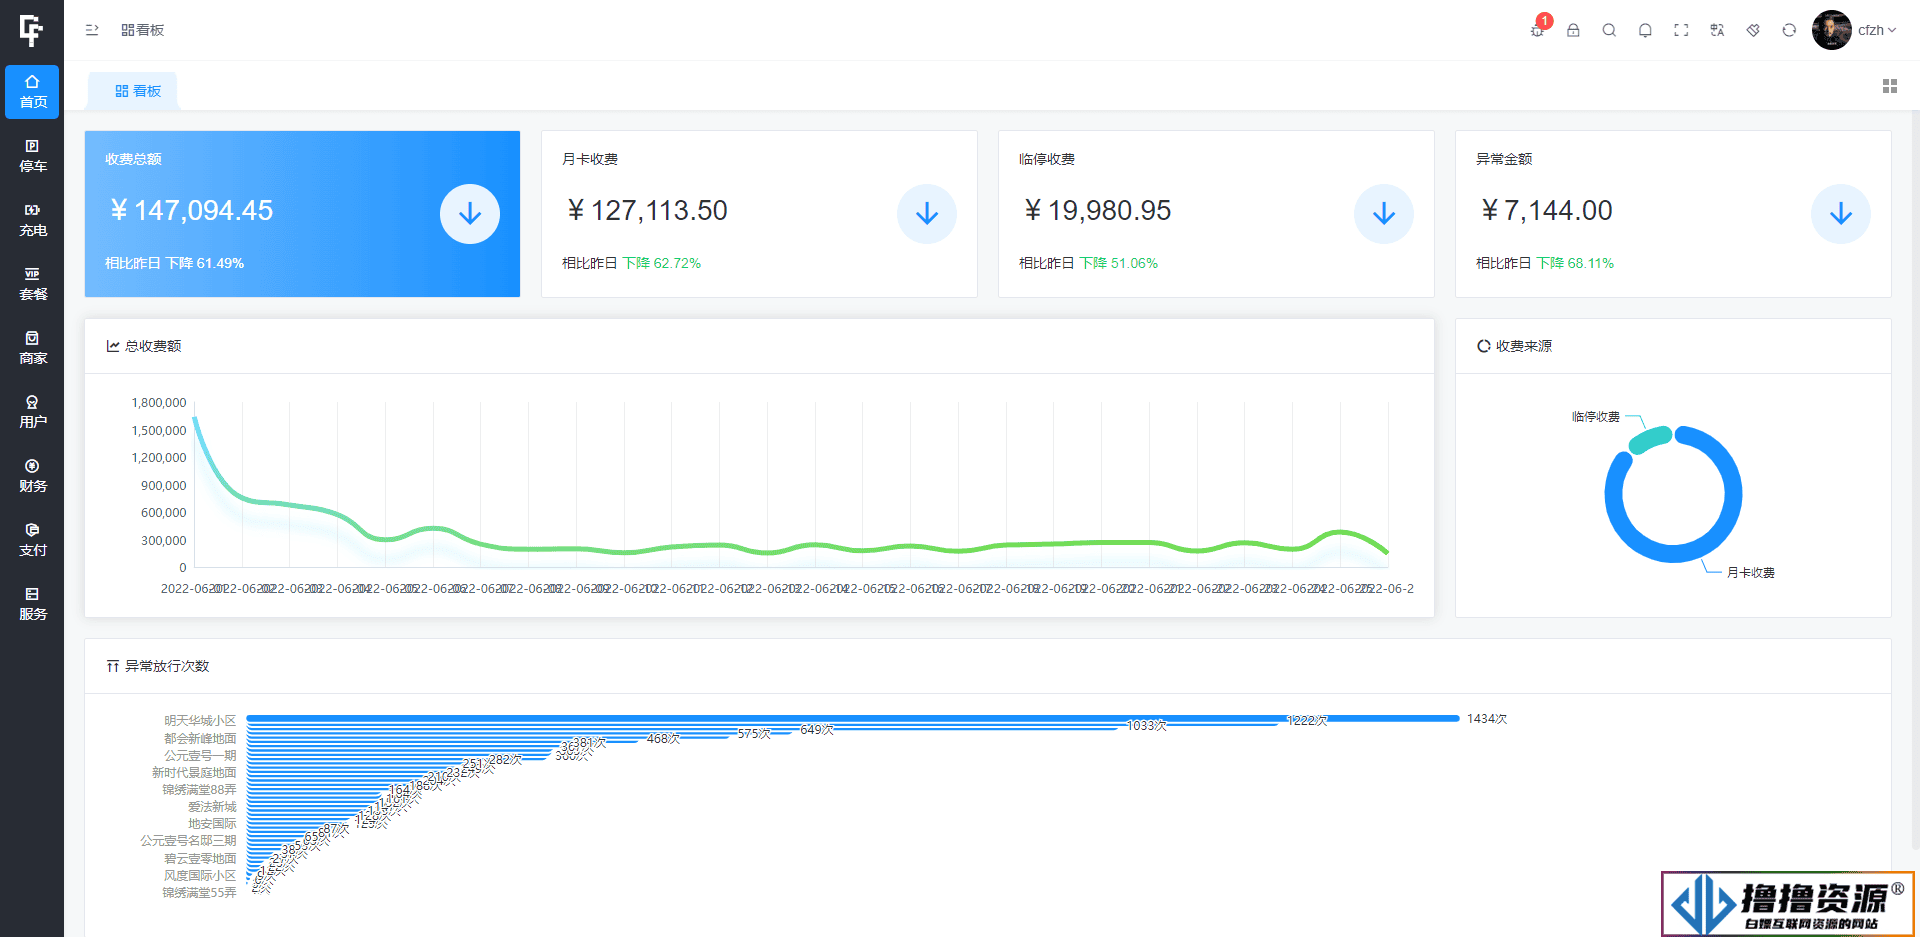Expand the cfzh user dropdown

pos(1877,30)
